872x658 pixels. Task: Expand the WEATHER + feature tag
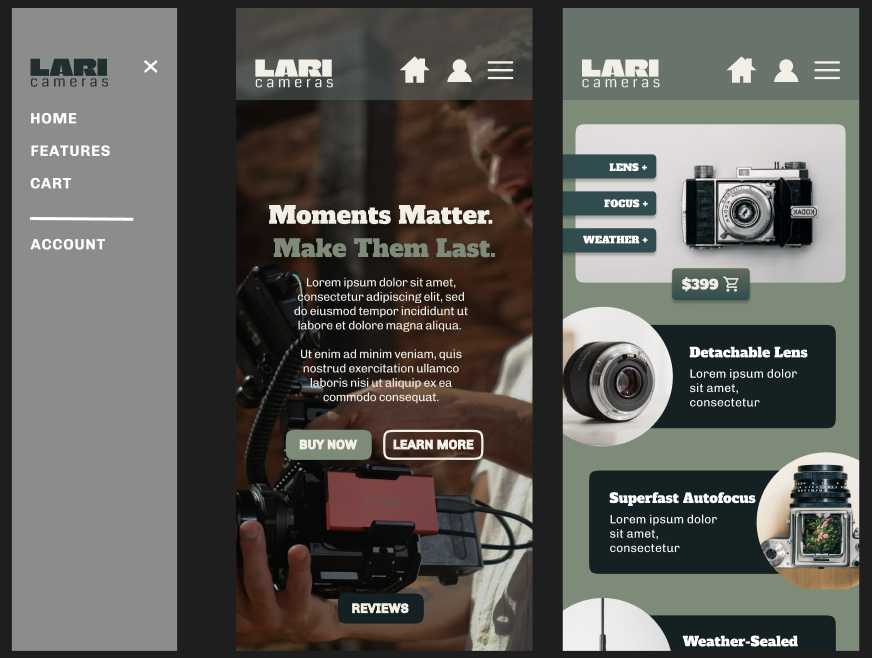(610, 240)
